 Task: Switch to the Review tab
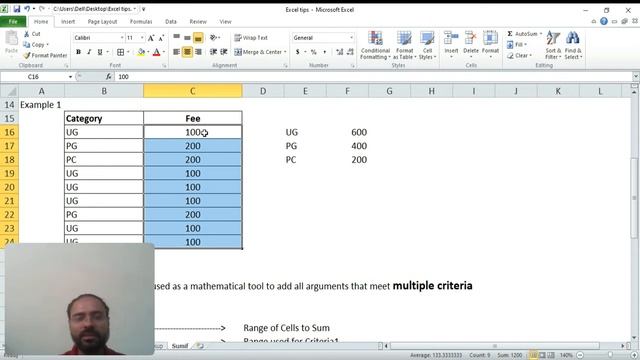point(198,22)
